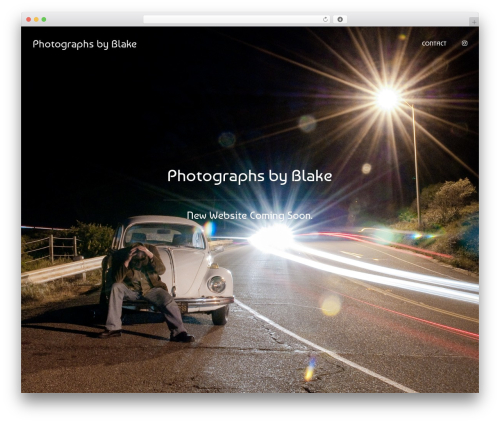This screenshot has height=423, width=500.
Task: Click the New Website Coming Soon text
Action: pyautogui.click(x=250, y=216)
